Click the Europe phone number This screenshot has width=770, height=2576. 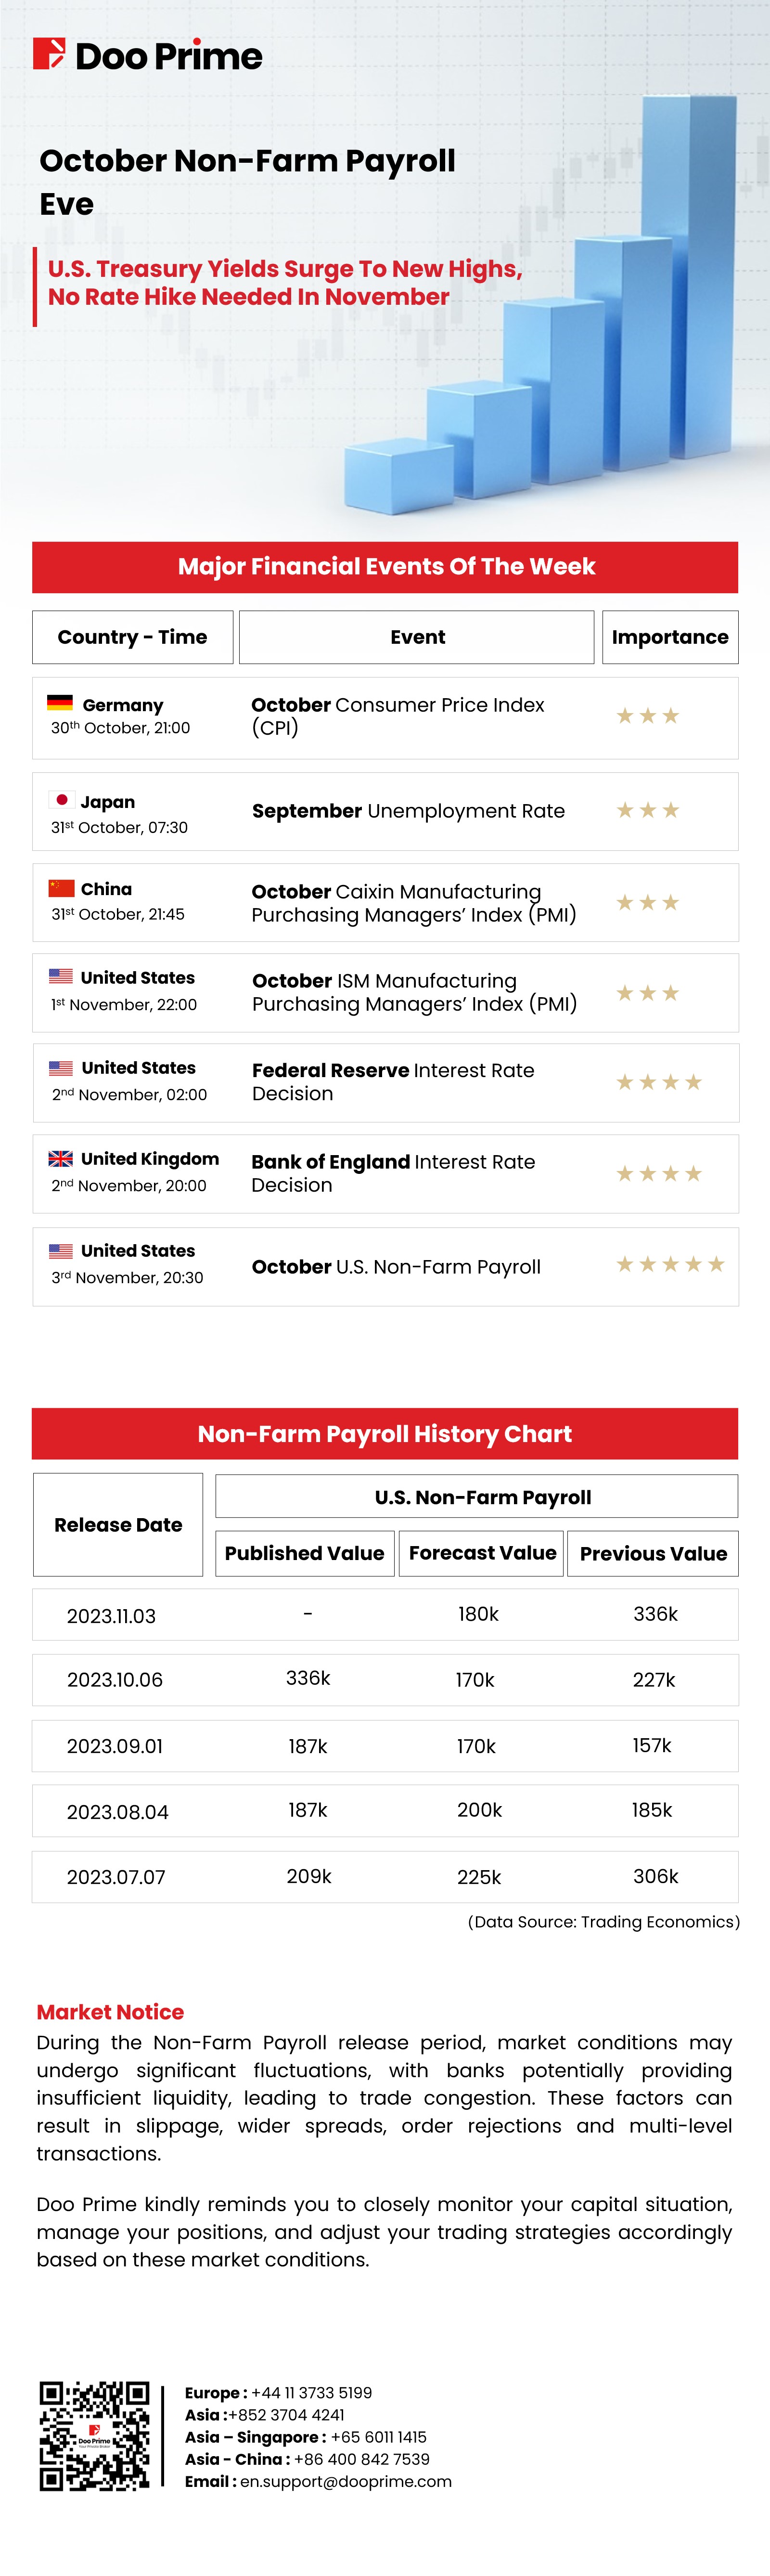pos(311,2393)
